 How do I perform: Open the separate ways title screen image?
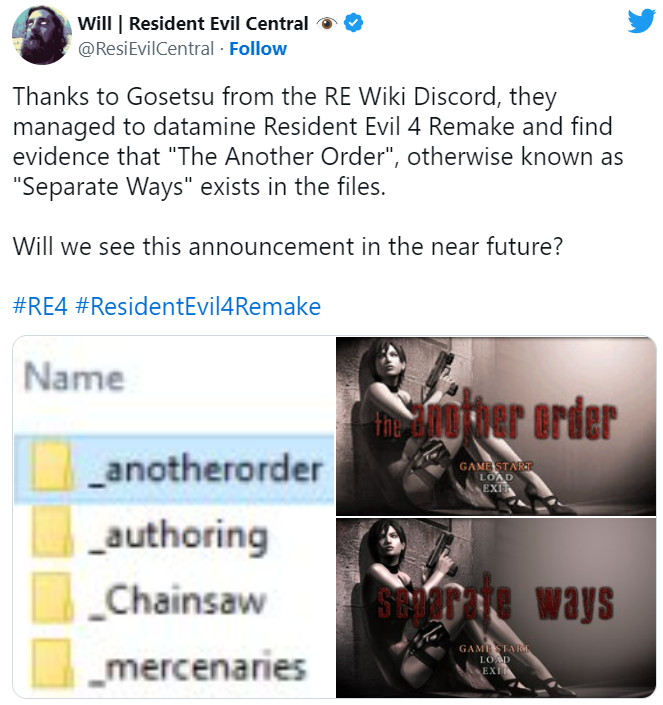(496, 608)
